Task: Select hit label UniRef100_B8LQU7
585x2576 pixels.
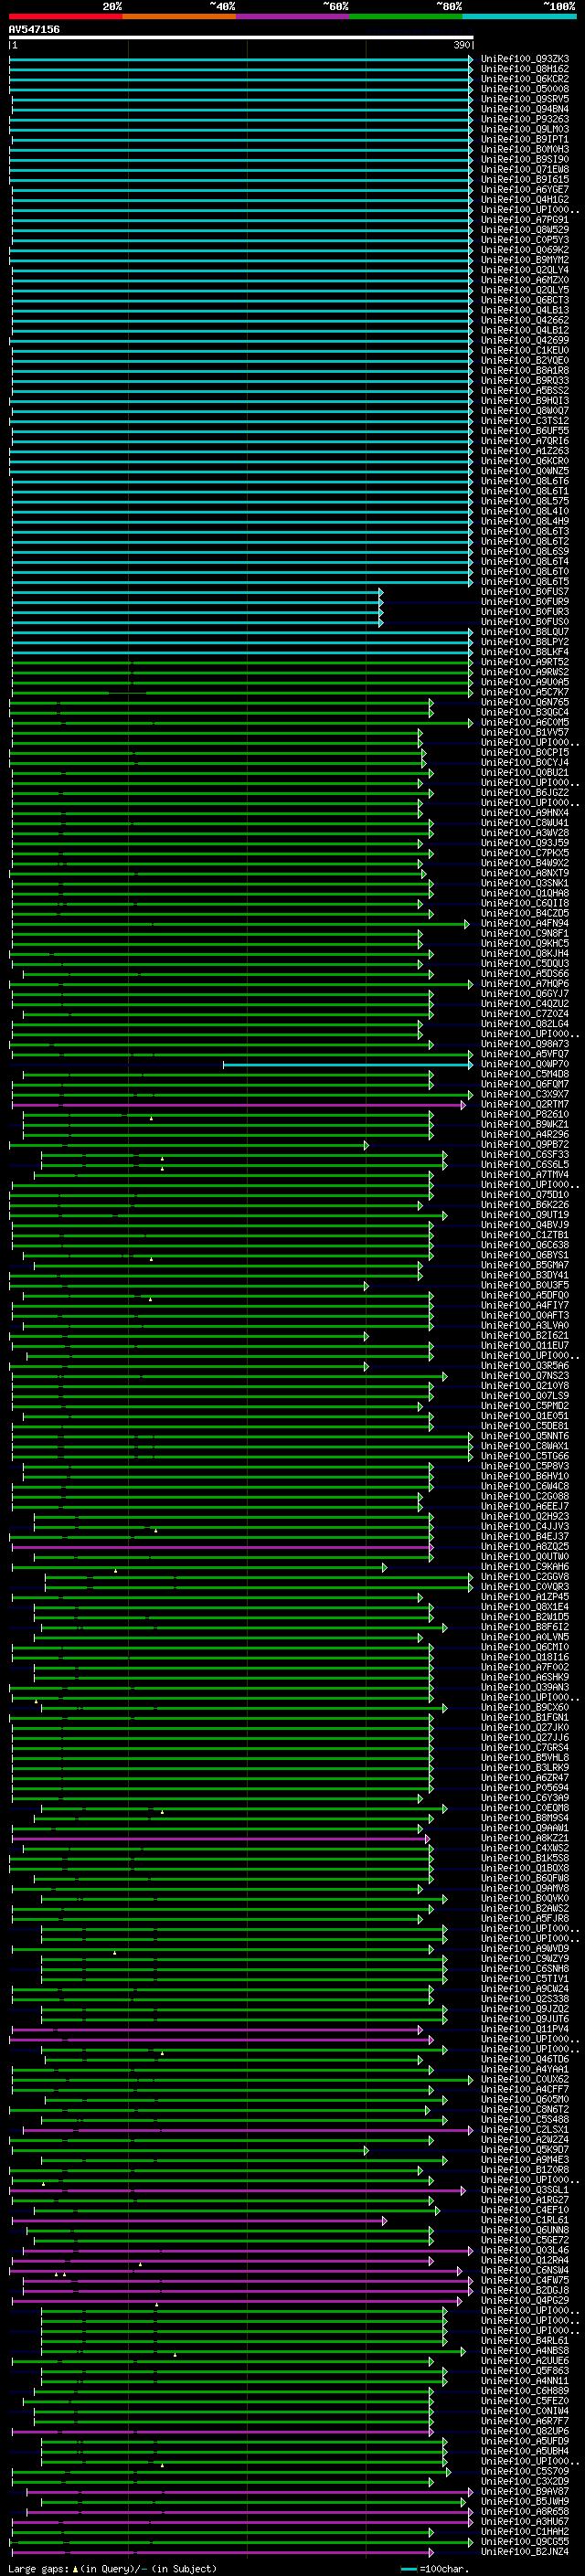Action: [525, 632]
